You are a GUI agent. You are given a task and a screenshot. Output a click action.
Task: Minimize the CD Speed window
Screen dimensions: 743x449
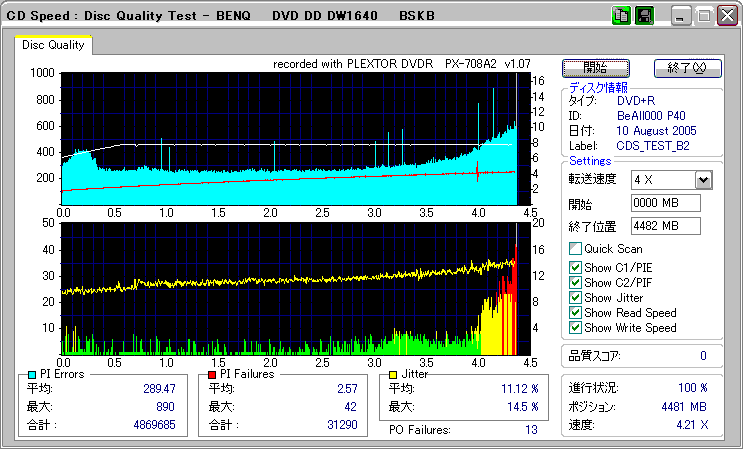pos(682,16)
